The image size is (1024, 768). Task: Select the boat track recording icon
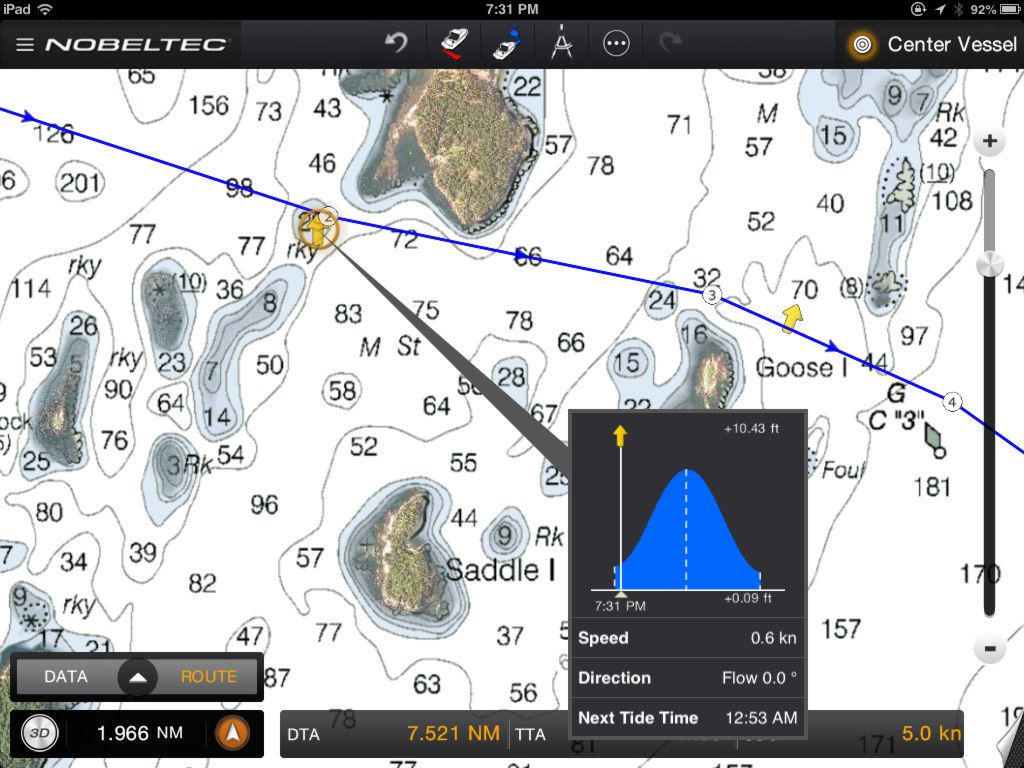[454, 44]
